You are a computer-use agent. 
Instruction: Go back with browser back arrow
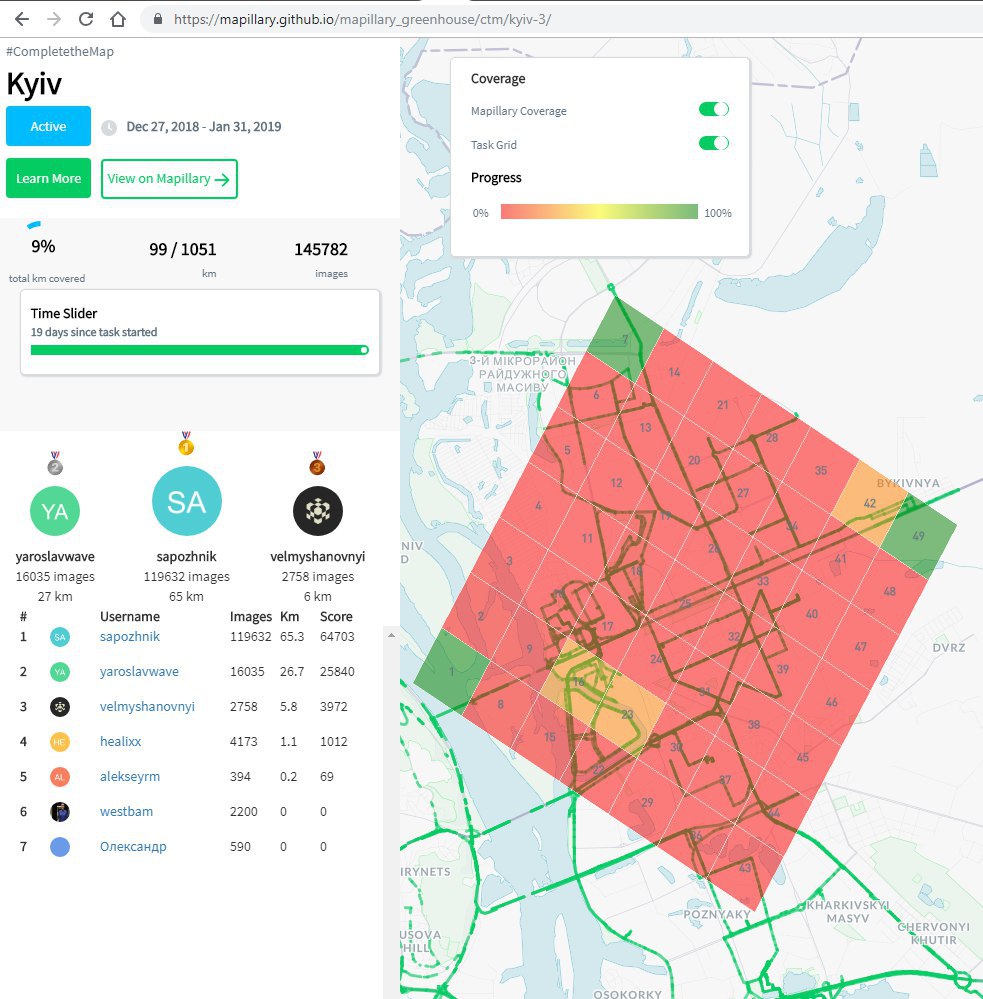[x=22, y=19]
